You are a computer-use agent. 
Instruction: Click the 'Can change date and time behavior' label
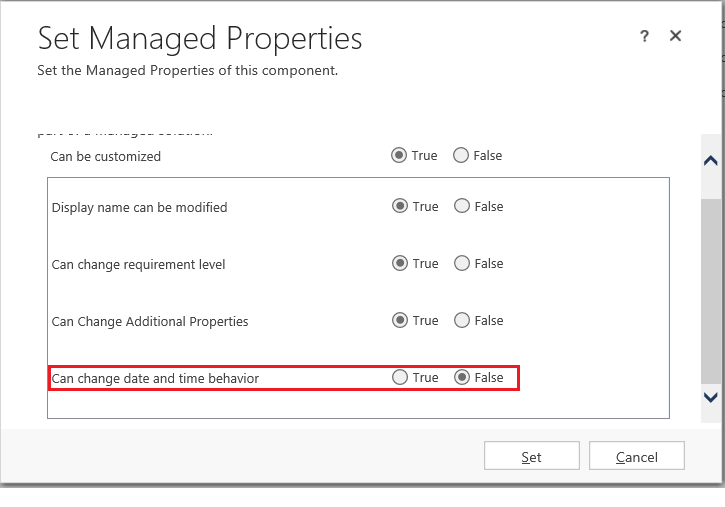(x=155, y=378)
